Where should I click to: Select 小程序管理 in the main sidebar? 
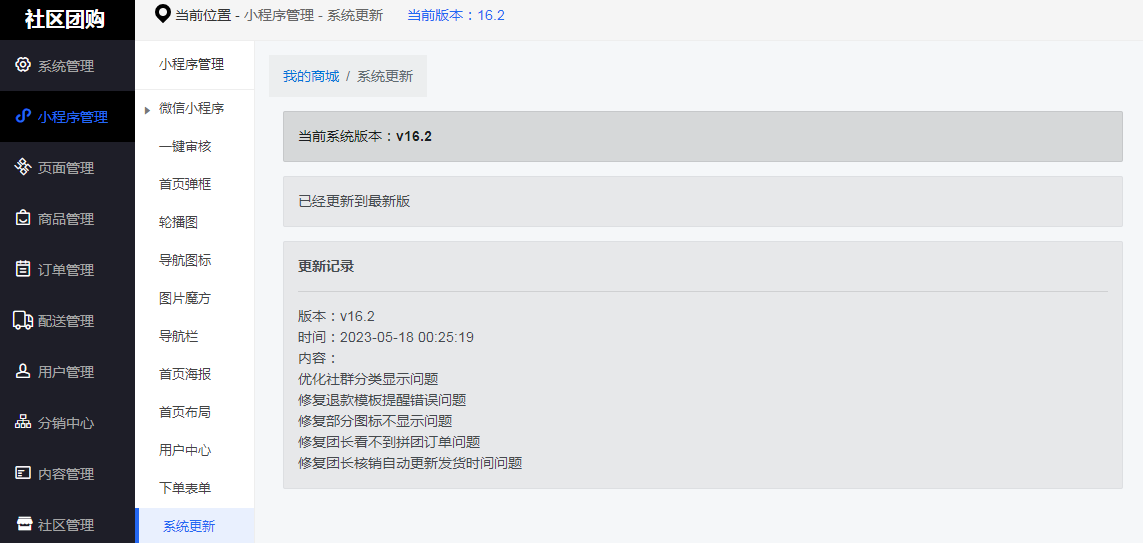(67, 117)
